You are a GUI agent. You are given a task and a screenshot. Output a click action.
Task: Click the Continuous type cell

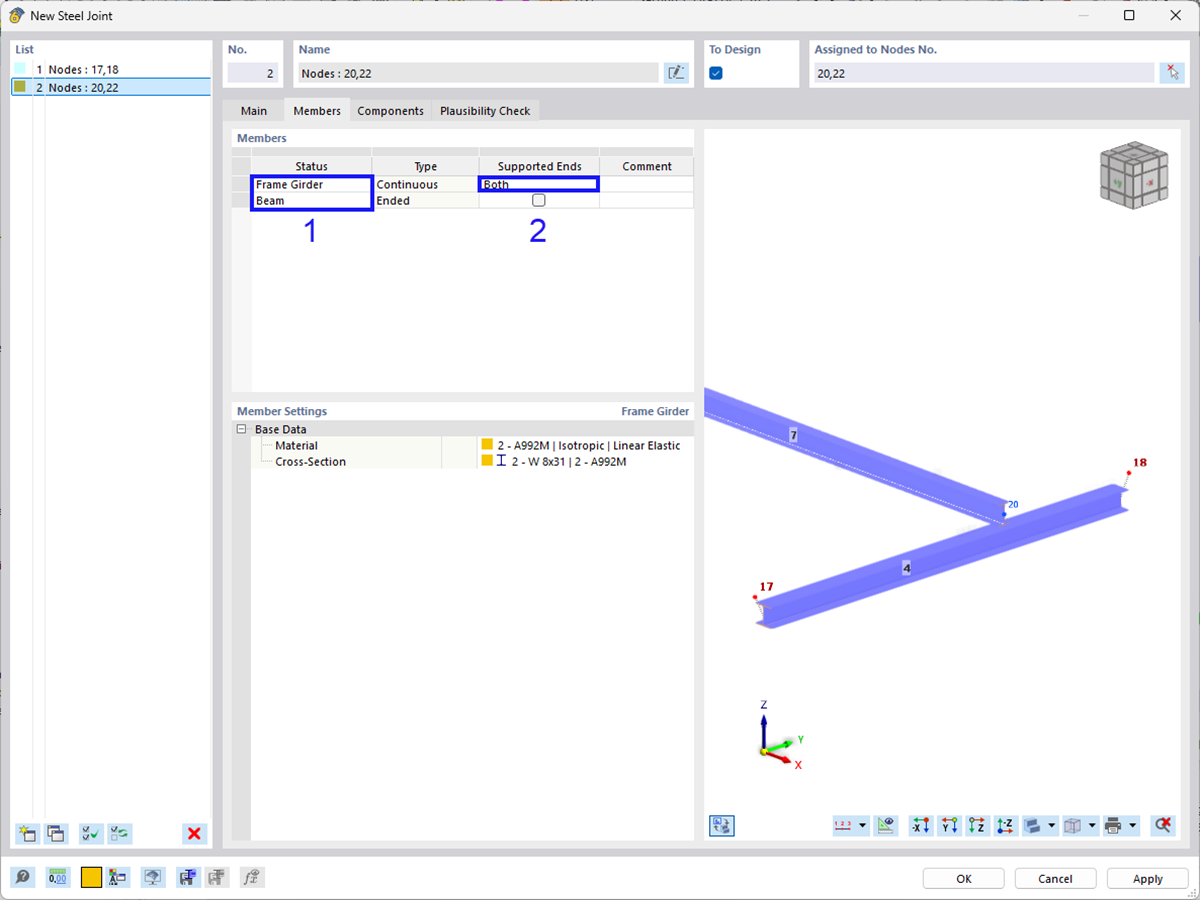pos(425,184)
